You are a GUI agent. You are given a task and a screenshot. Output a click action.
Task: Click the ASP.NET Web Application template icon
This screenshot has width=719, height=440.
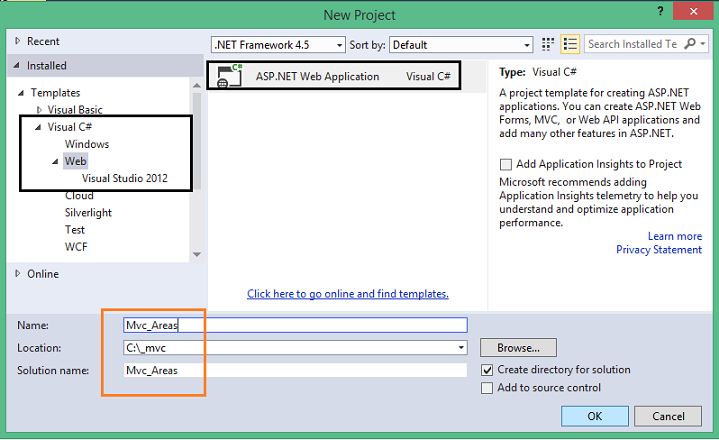[229, 76]
